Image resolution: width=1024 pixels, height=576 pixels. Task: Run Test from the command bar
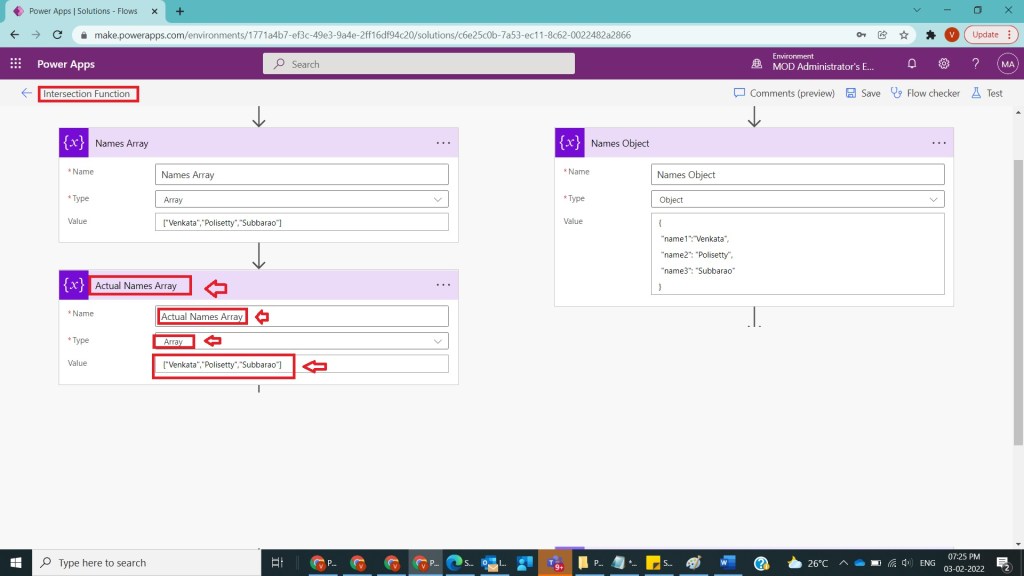pyautogui.click(x=986, y=93)
